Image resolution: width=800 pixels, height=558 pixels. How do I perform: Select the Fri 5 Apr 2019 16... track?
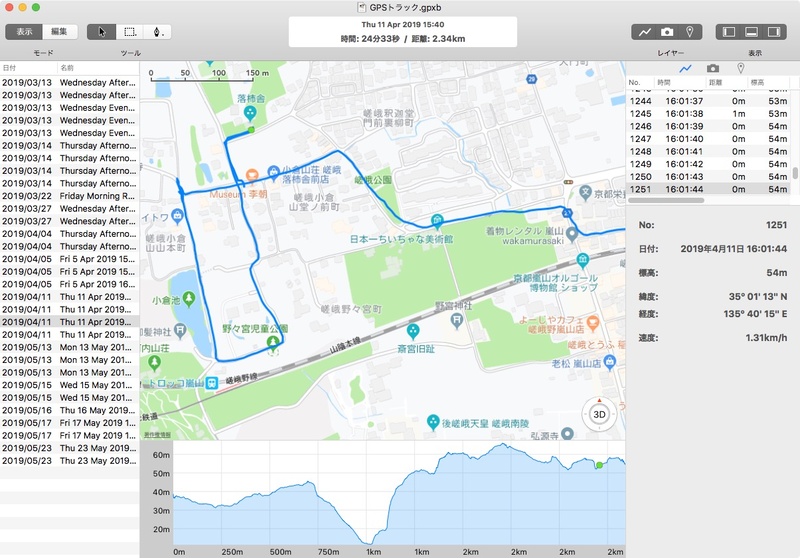point(69,284)
